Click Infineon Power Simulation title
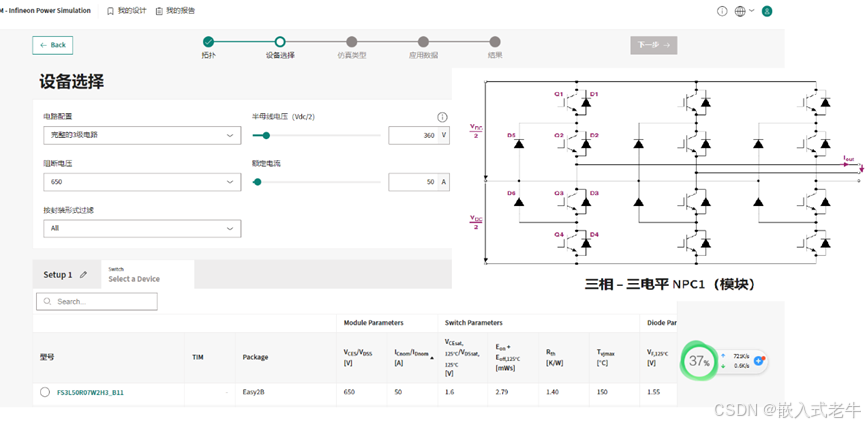This screenshot has height=425, width=865. 45,10
